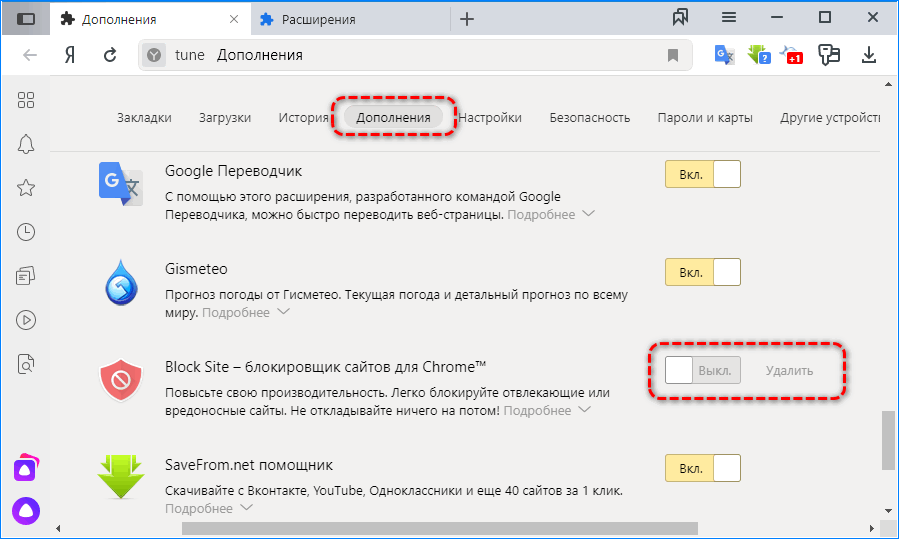The width and height of the screenshot is (899, 539).
Task: Open a new tab with plus icon
Action: (x=467, y=19)
